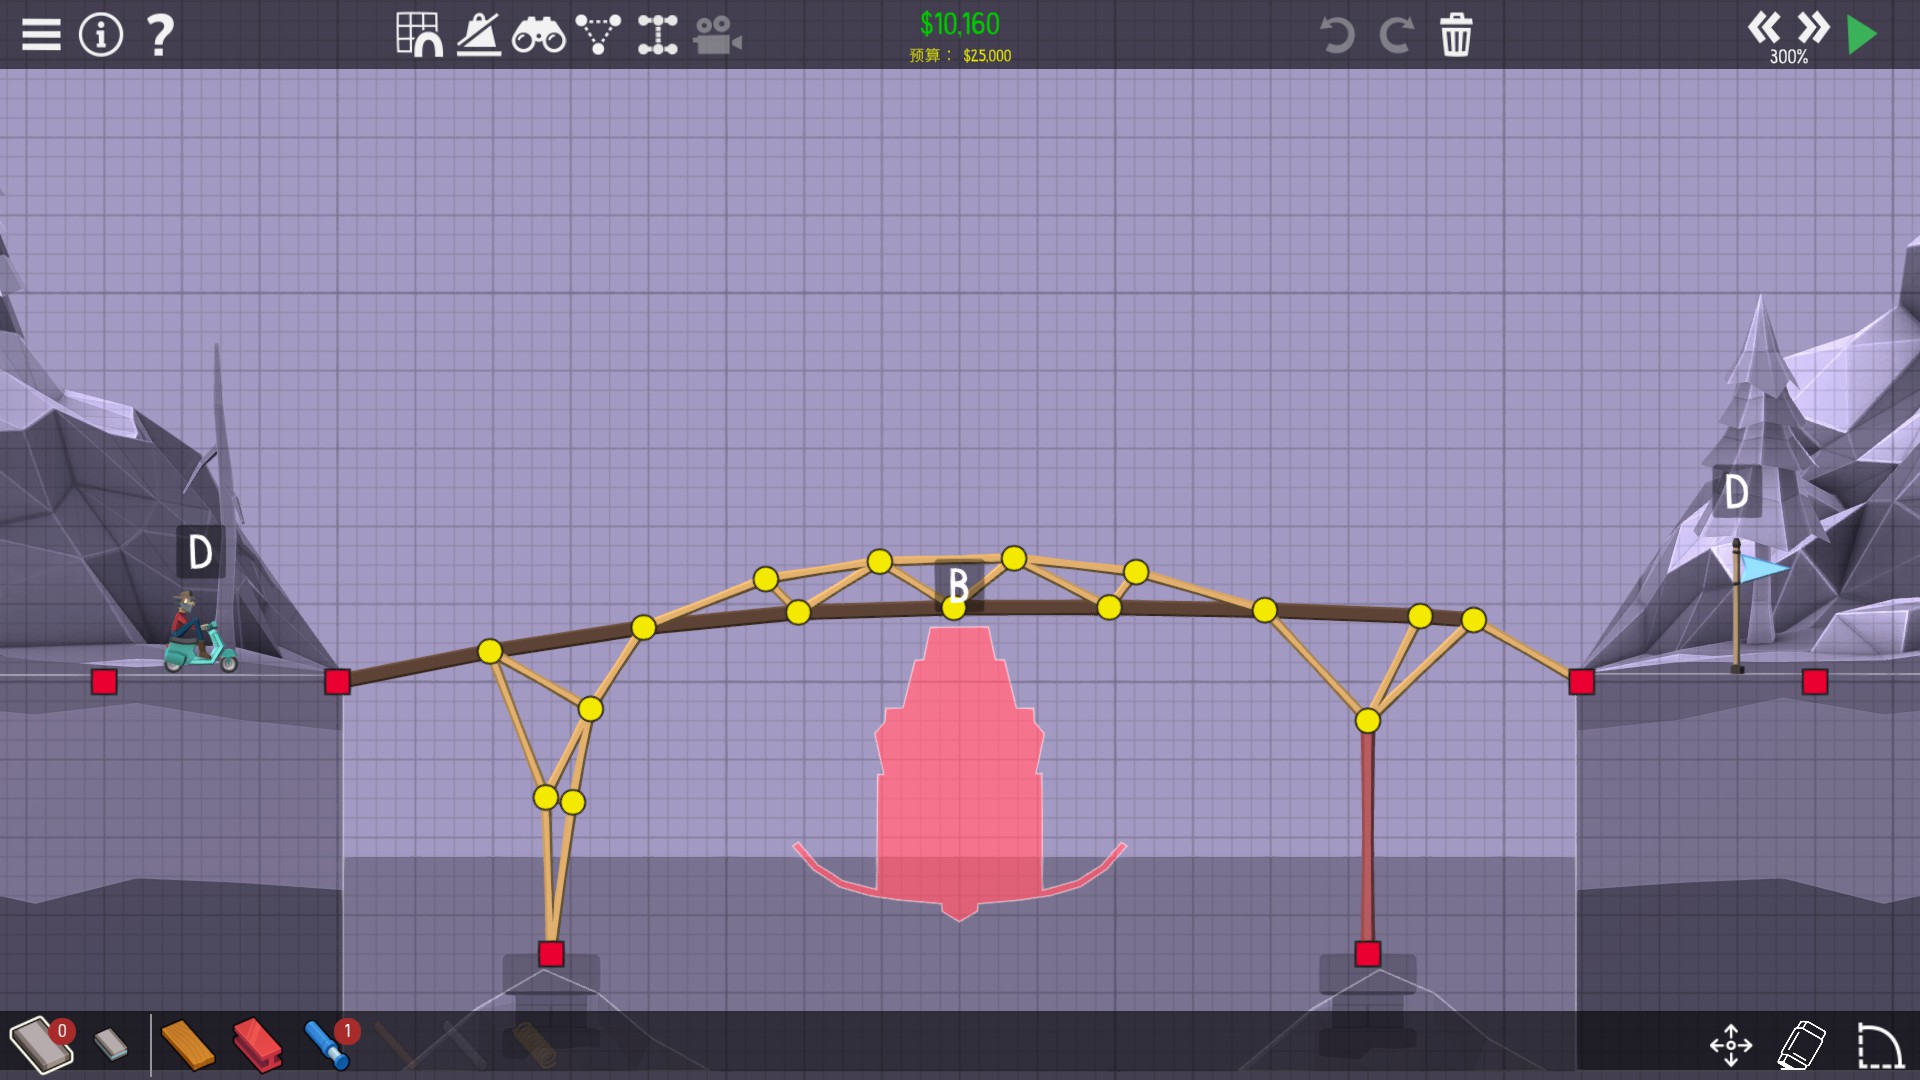Start the simulation with the green play button
The image size is (1920, 1080).
1862,35
